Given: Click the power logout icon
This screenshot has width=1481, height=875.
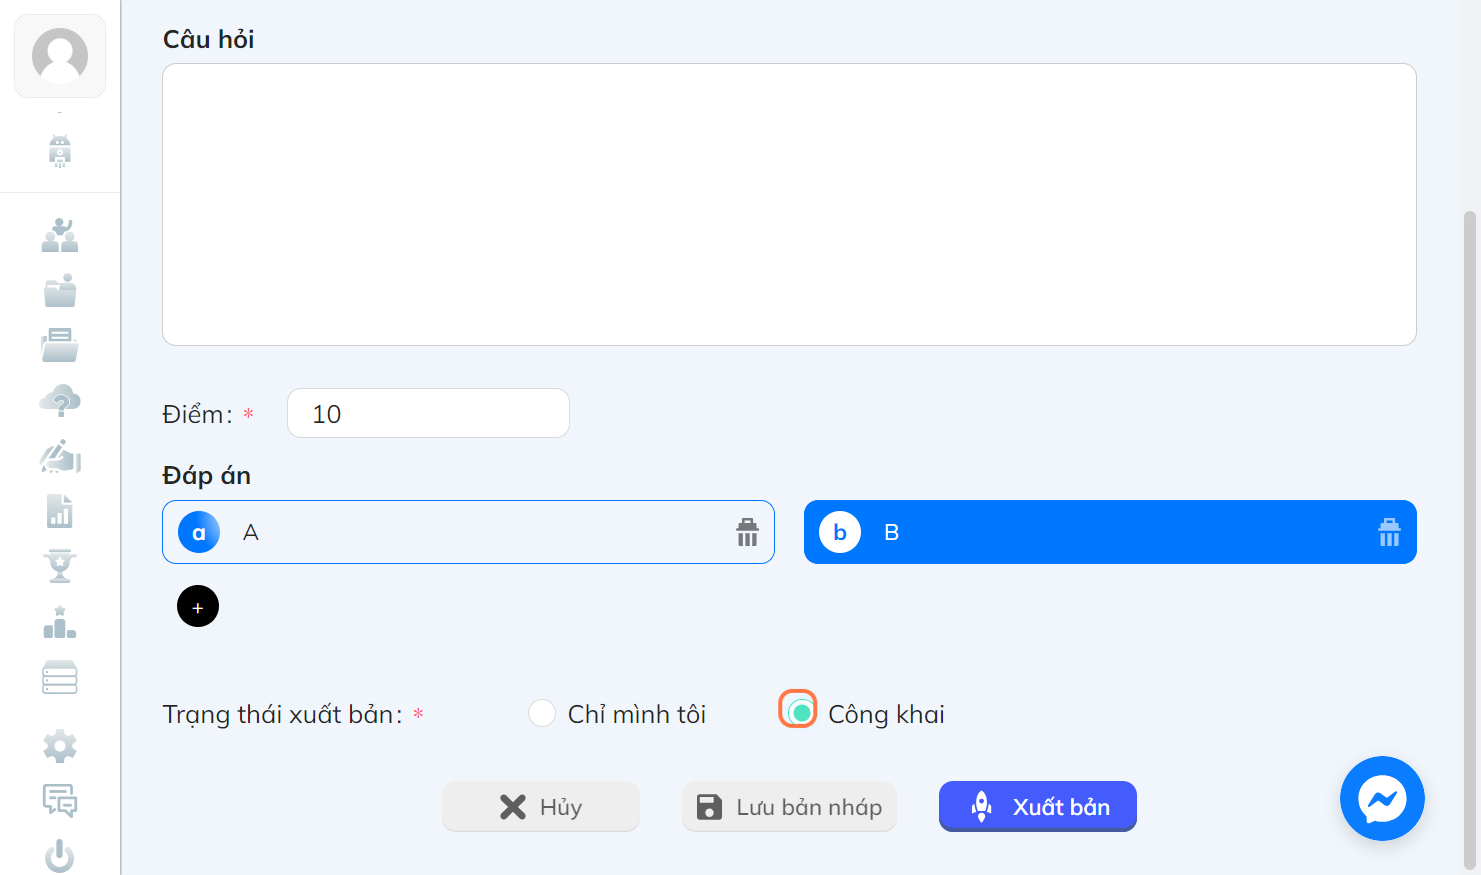Looking at the screenshot, I should (60, 856).
